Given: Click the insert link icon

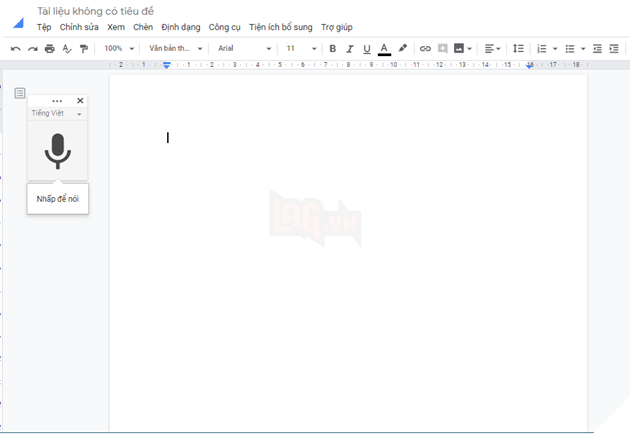Looking at the screenshot, I should pos(425,48).
